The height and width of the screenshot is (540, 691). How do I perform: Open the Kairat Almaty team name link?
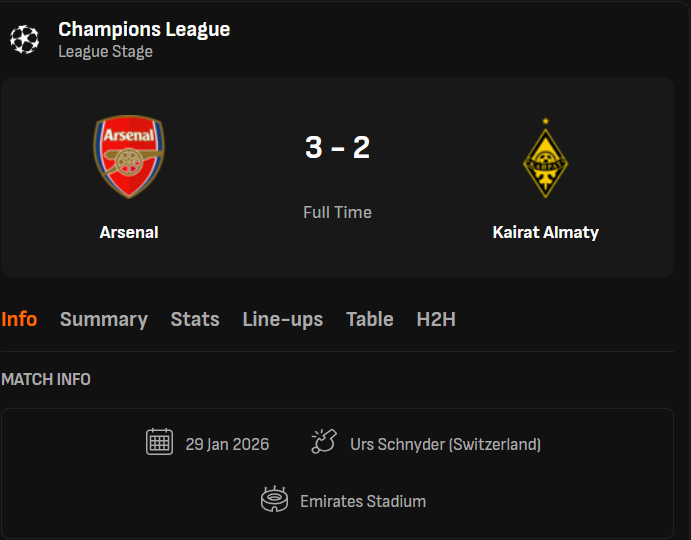coord(545,232)
